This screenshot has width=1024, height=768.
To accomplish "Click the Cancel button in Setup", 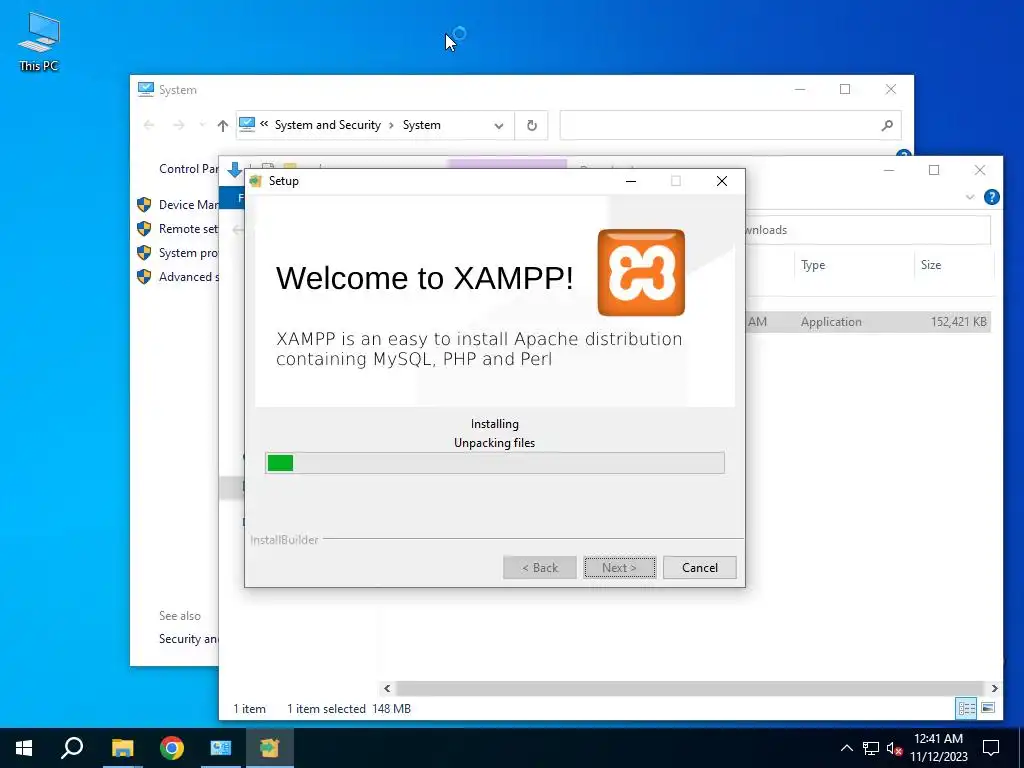I will [699, 568].
